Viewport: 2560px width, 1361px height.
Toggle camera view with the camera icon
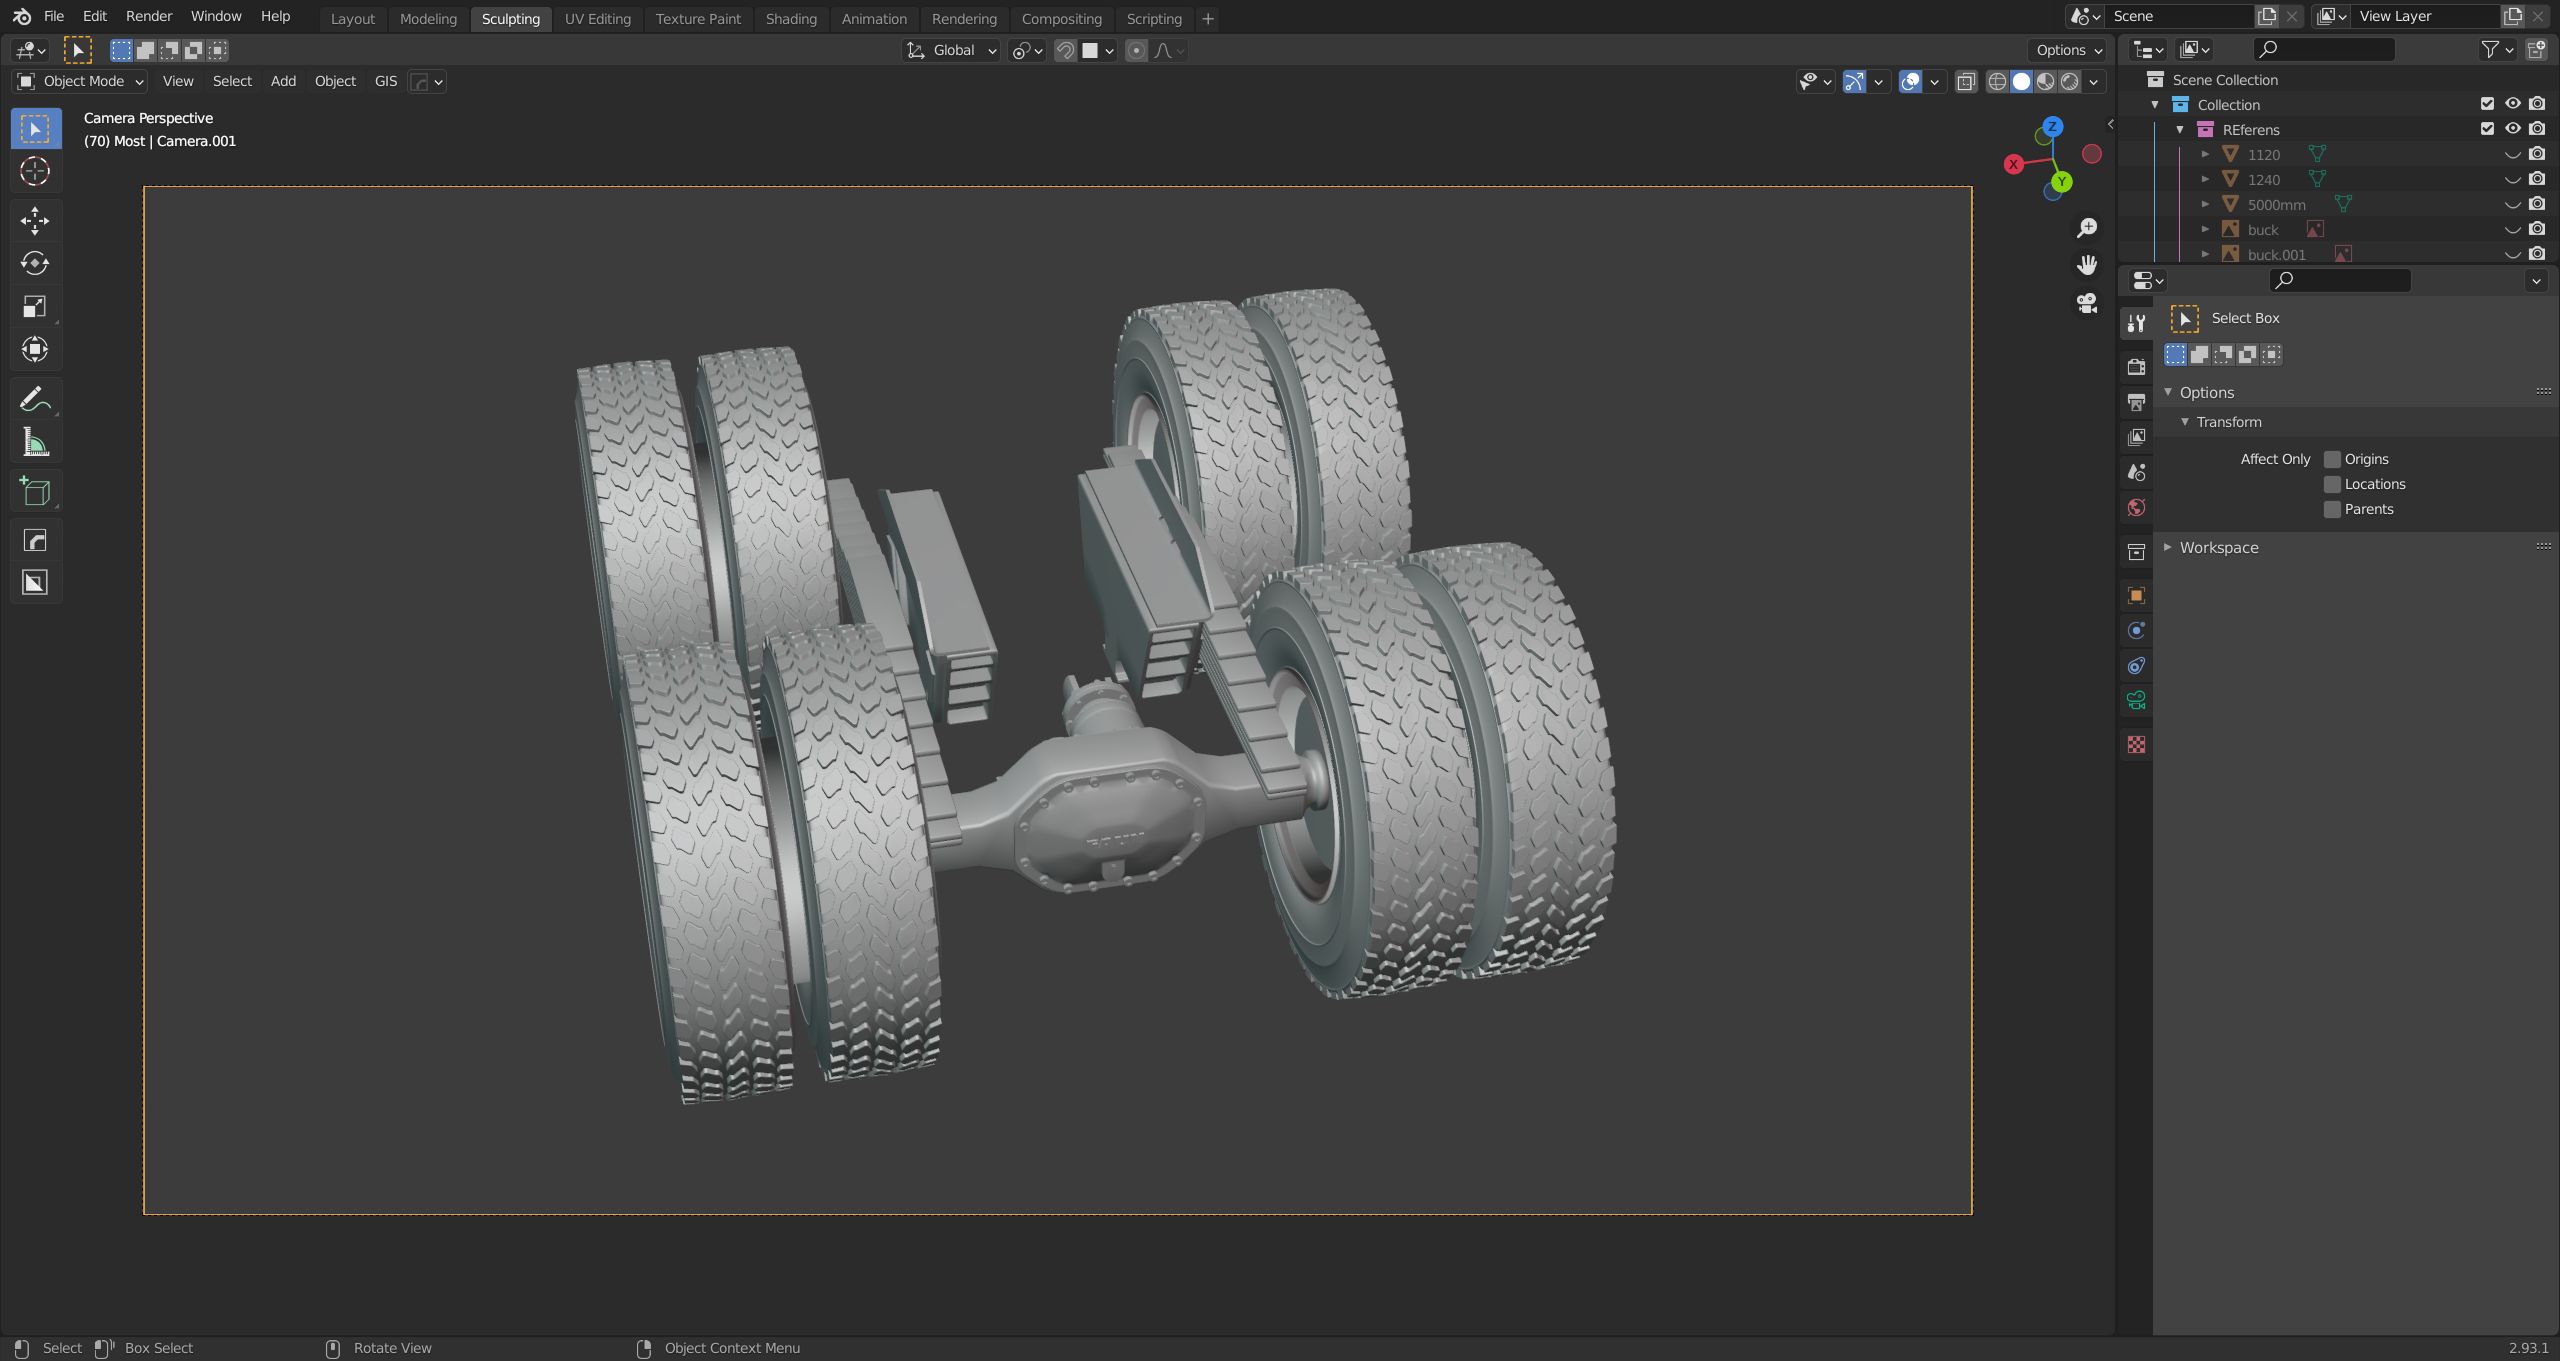(x=2086, y=303)
